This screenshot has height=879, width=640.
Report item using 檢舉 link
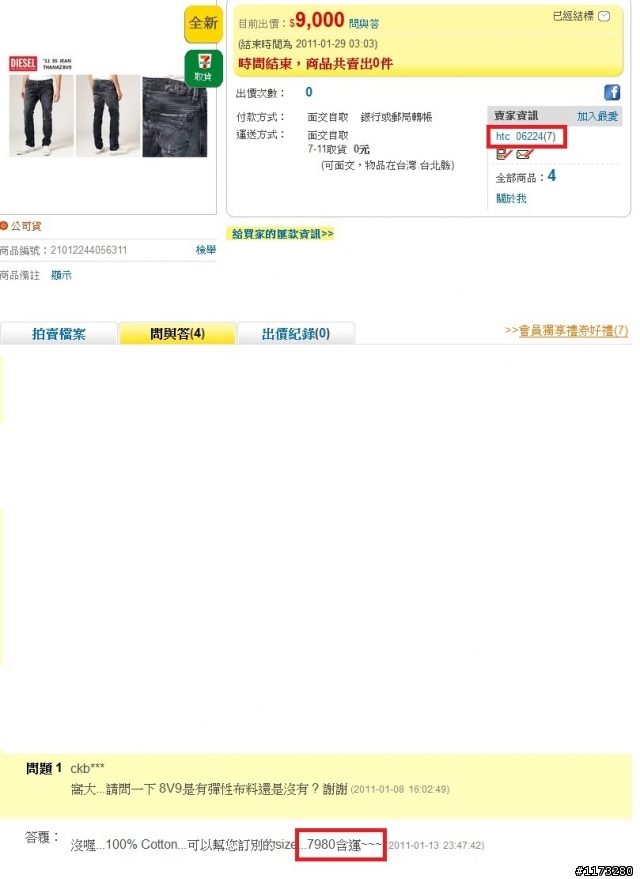[206, 250]
